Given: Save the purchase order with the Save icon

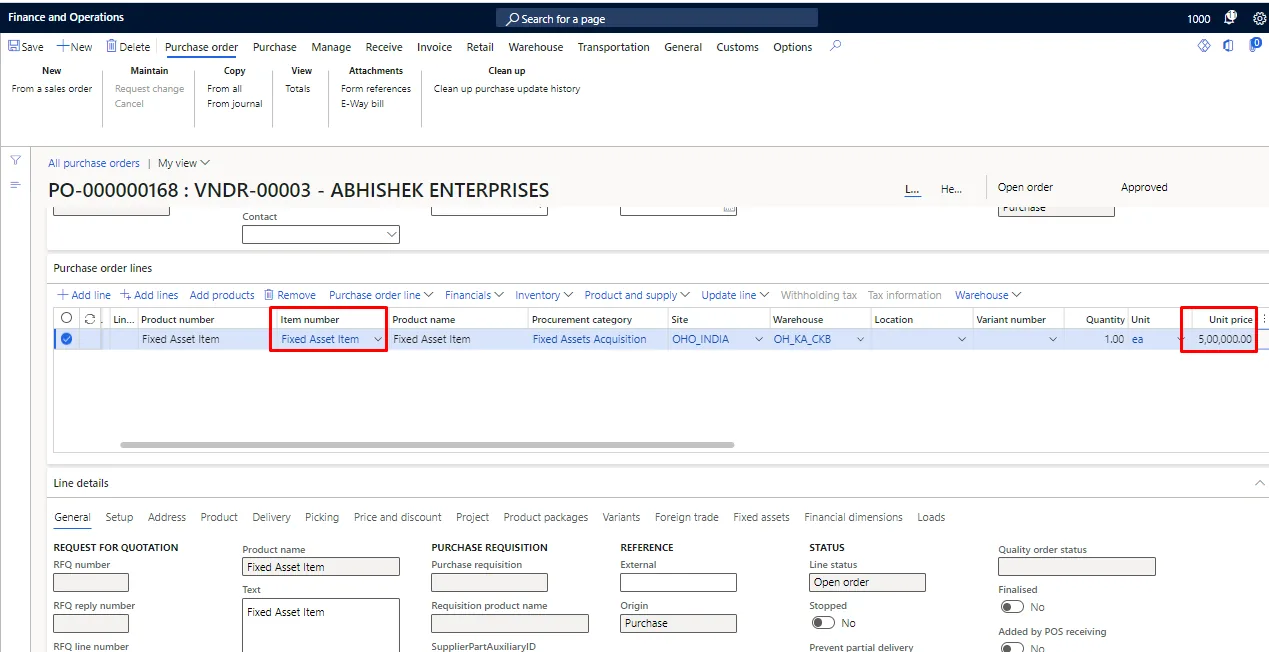Looking at the screenshot, I should tap(26, 47).
